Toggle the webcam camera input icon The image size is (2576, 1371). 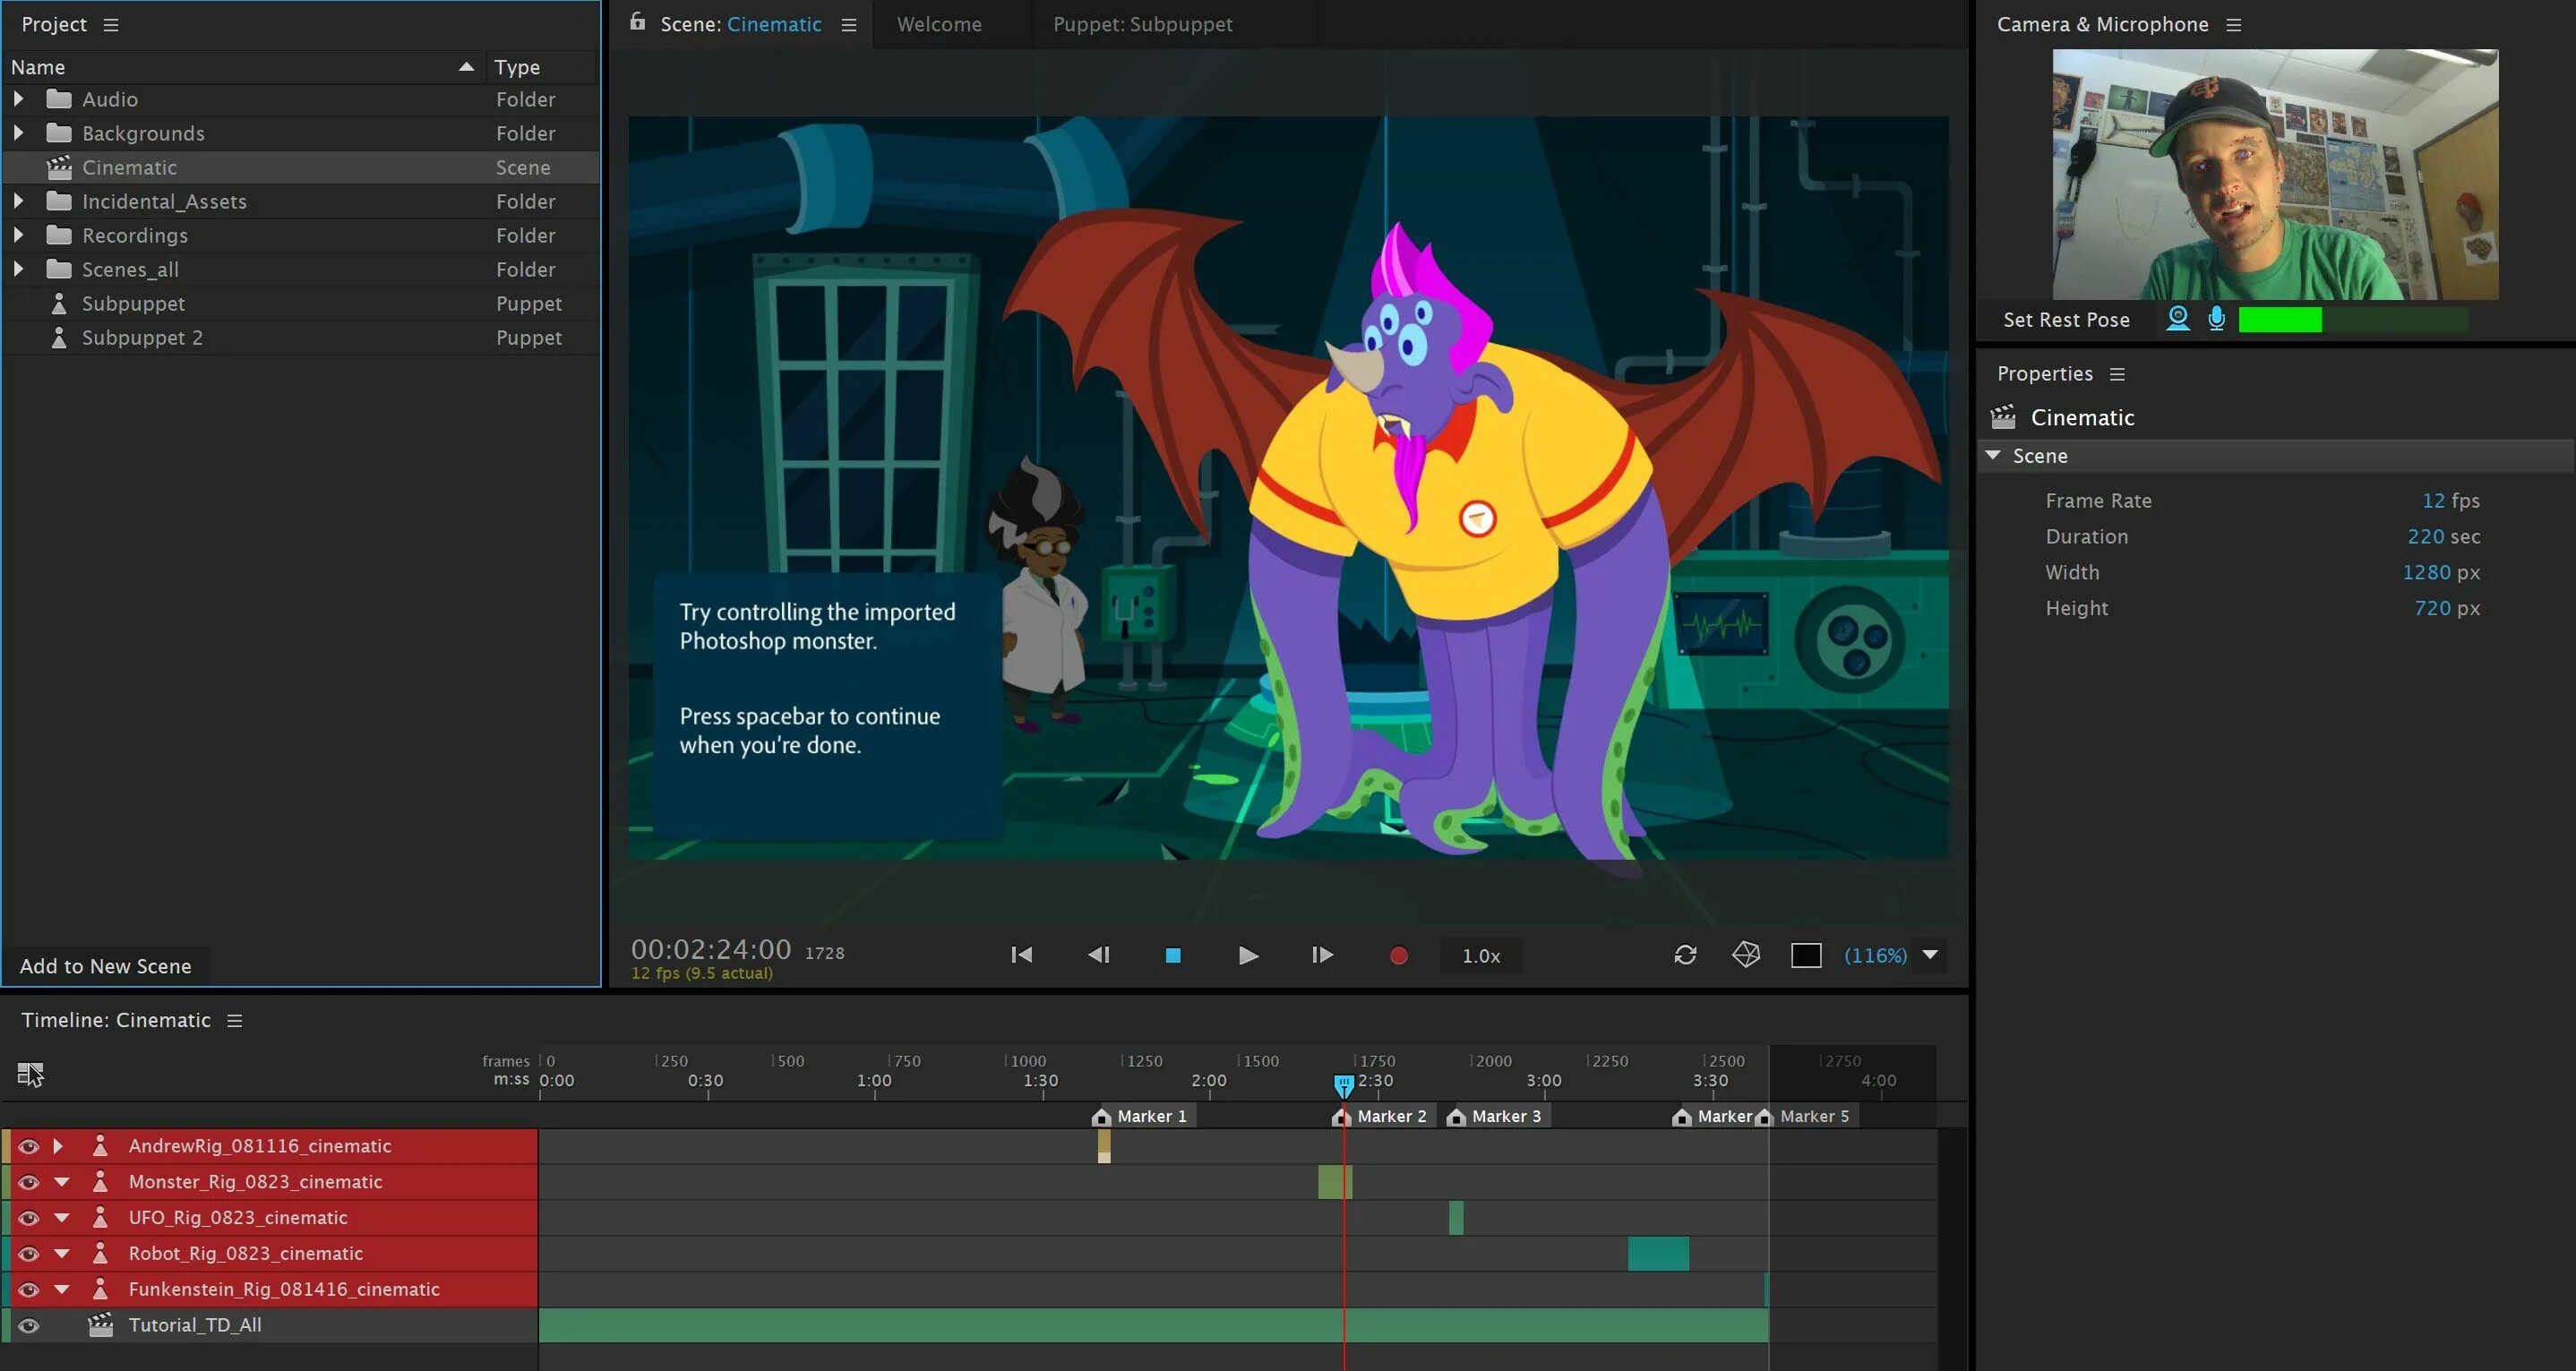click(x=2177, y=319)
